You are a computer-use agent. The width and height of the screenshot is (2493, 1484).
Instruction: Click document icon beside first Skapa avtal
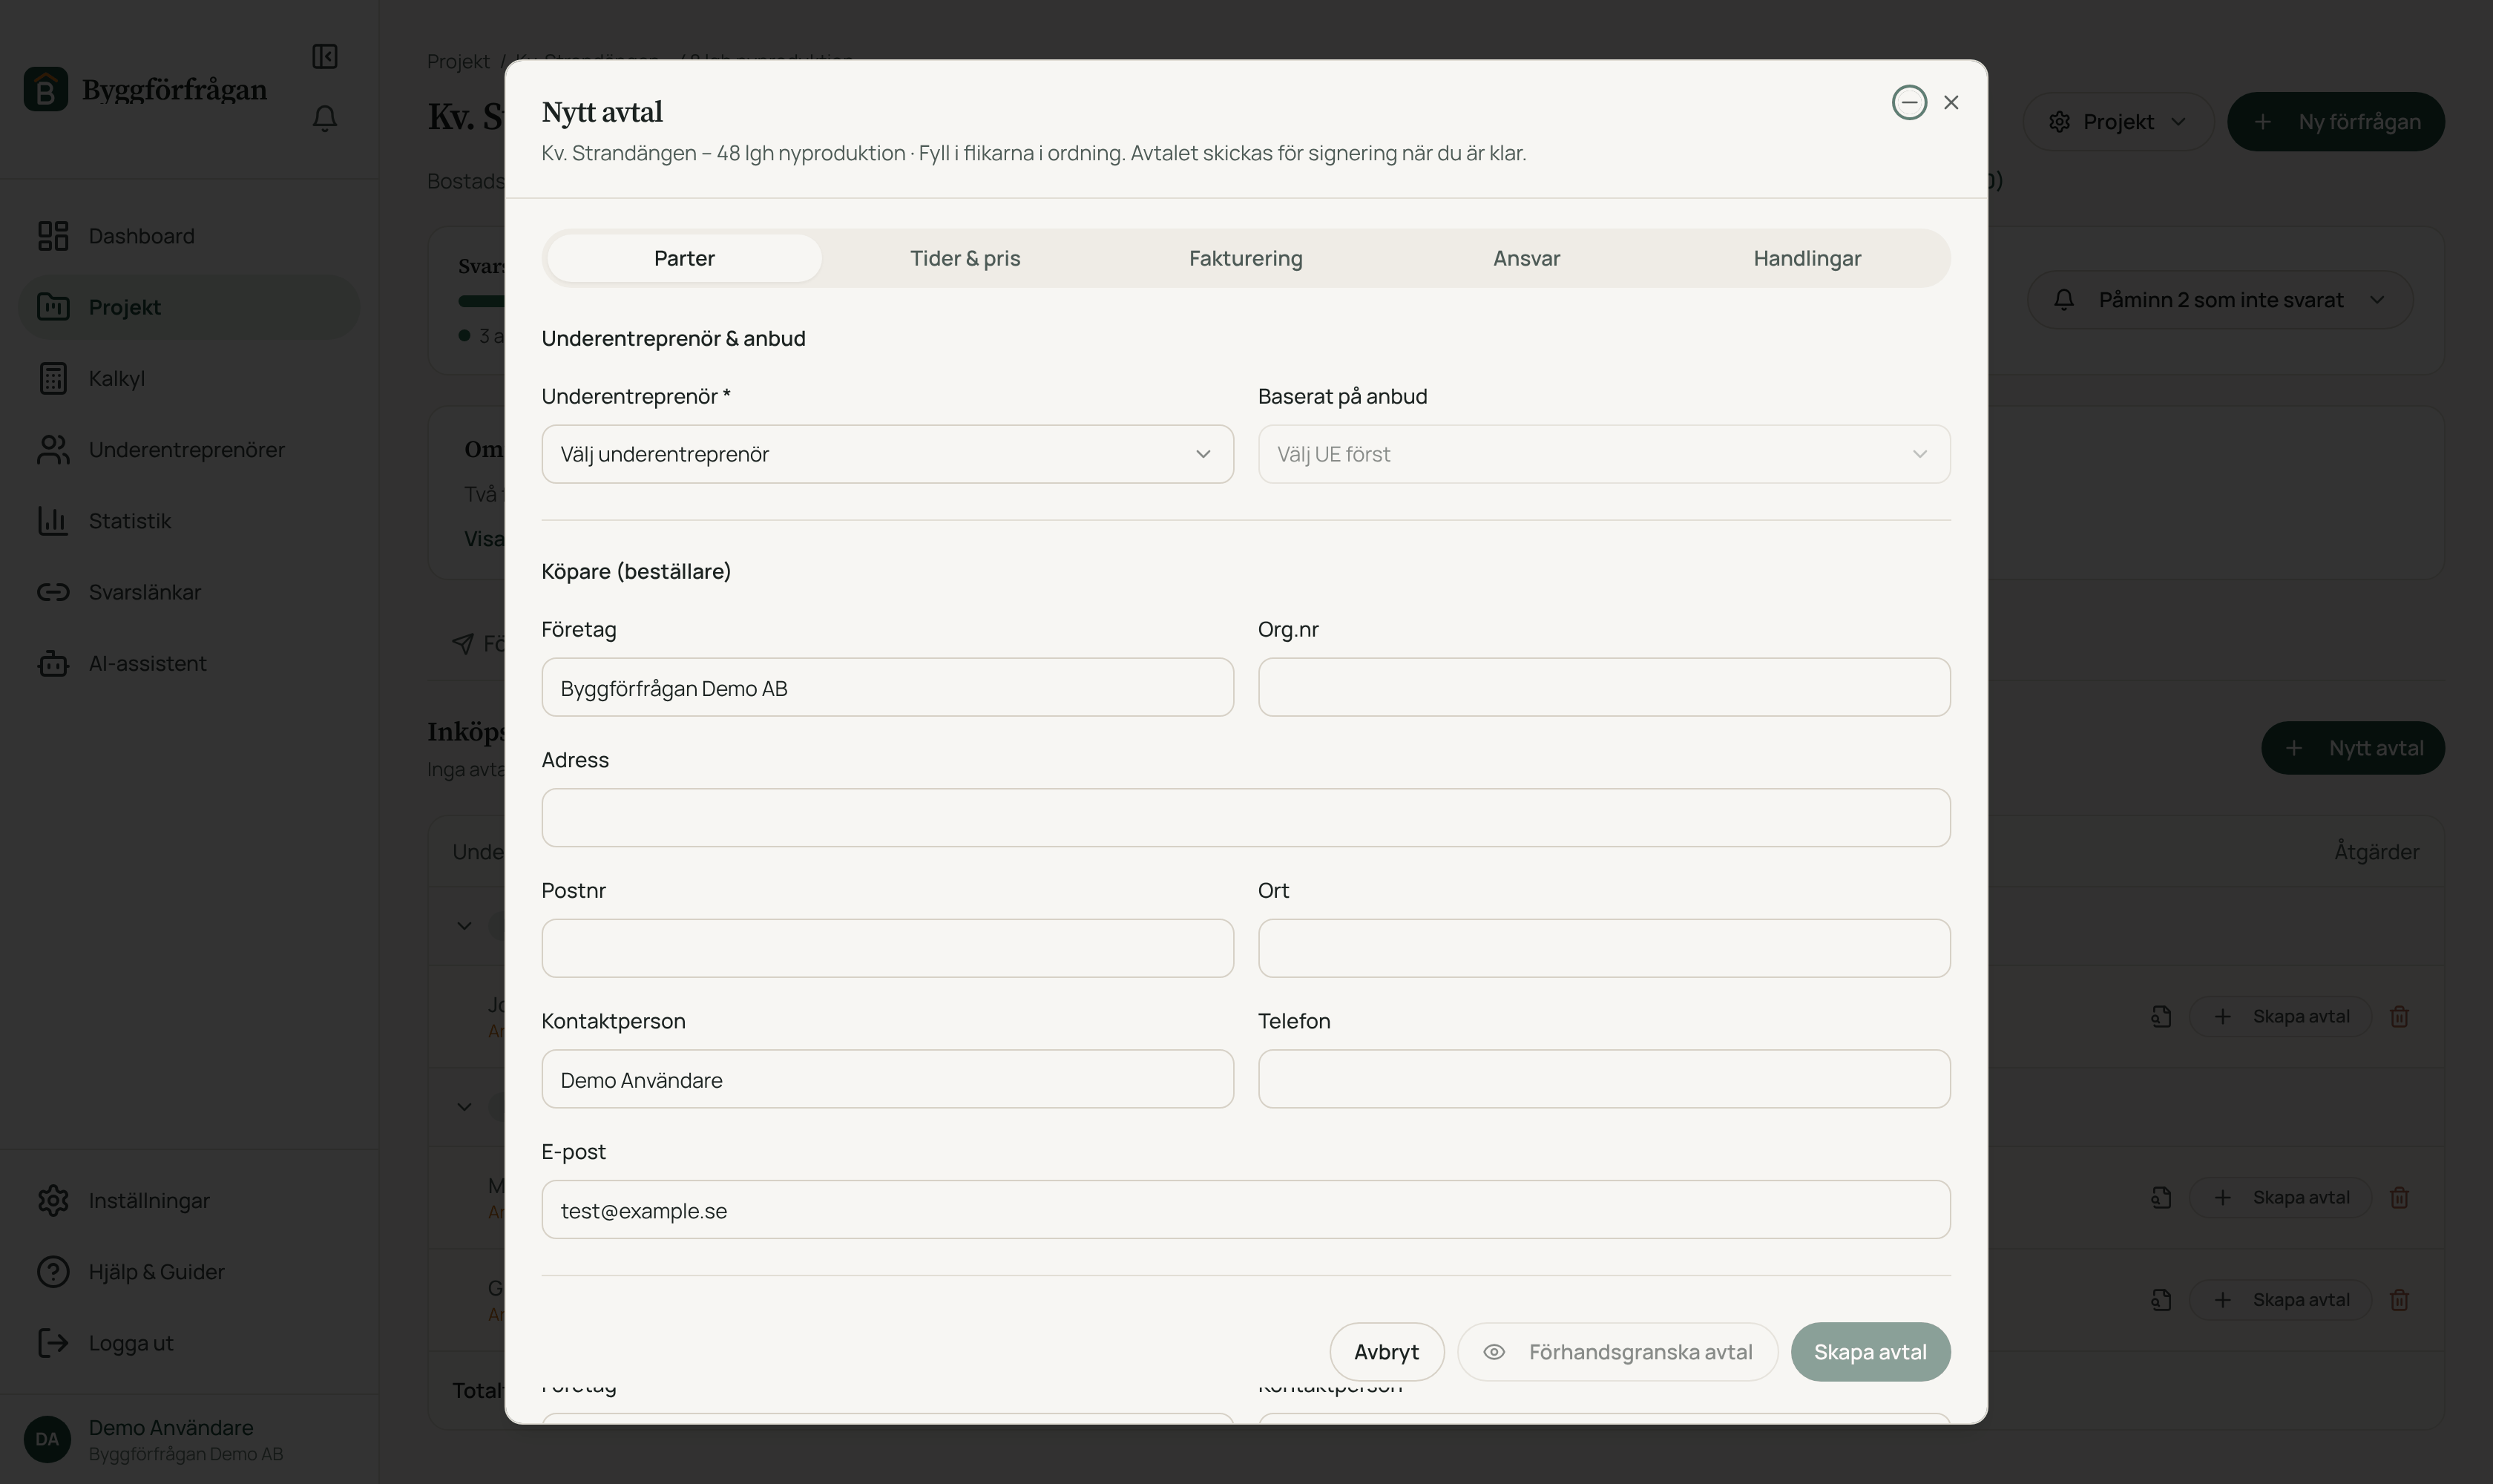click(x=2161, y=1016)
